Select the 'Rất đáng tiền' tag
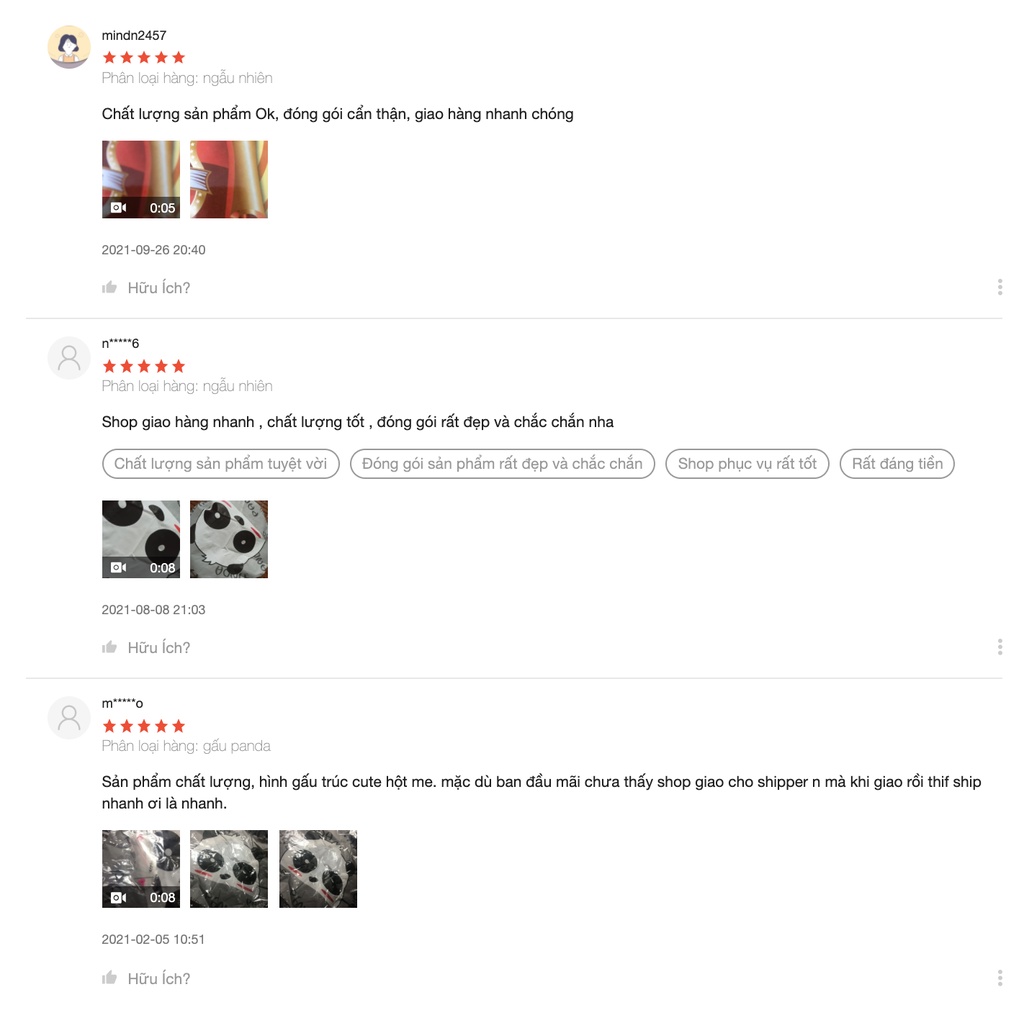1024x1024 pixels. pyautogui.click(x=897, y=464)
